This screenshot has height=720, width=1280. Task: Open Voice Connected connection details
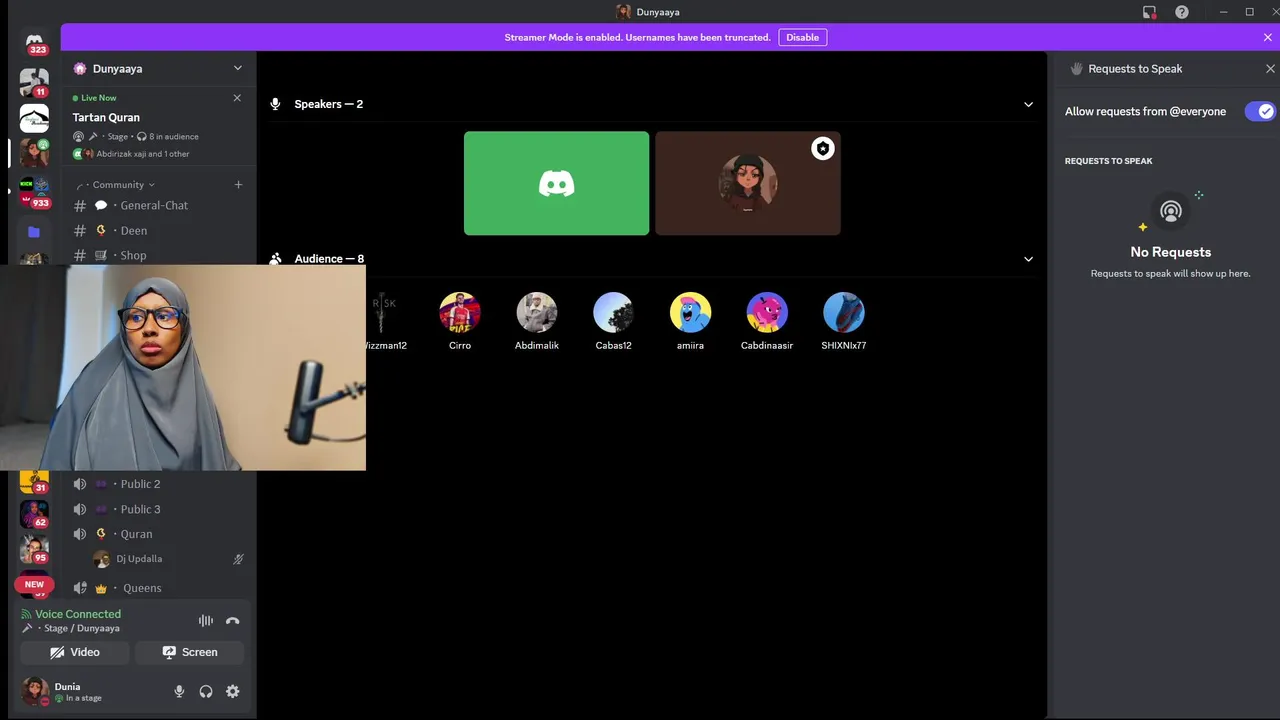pos(78,614)
